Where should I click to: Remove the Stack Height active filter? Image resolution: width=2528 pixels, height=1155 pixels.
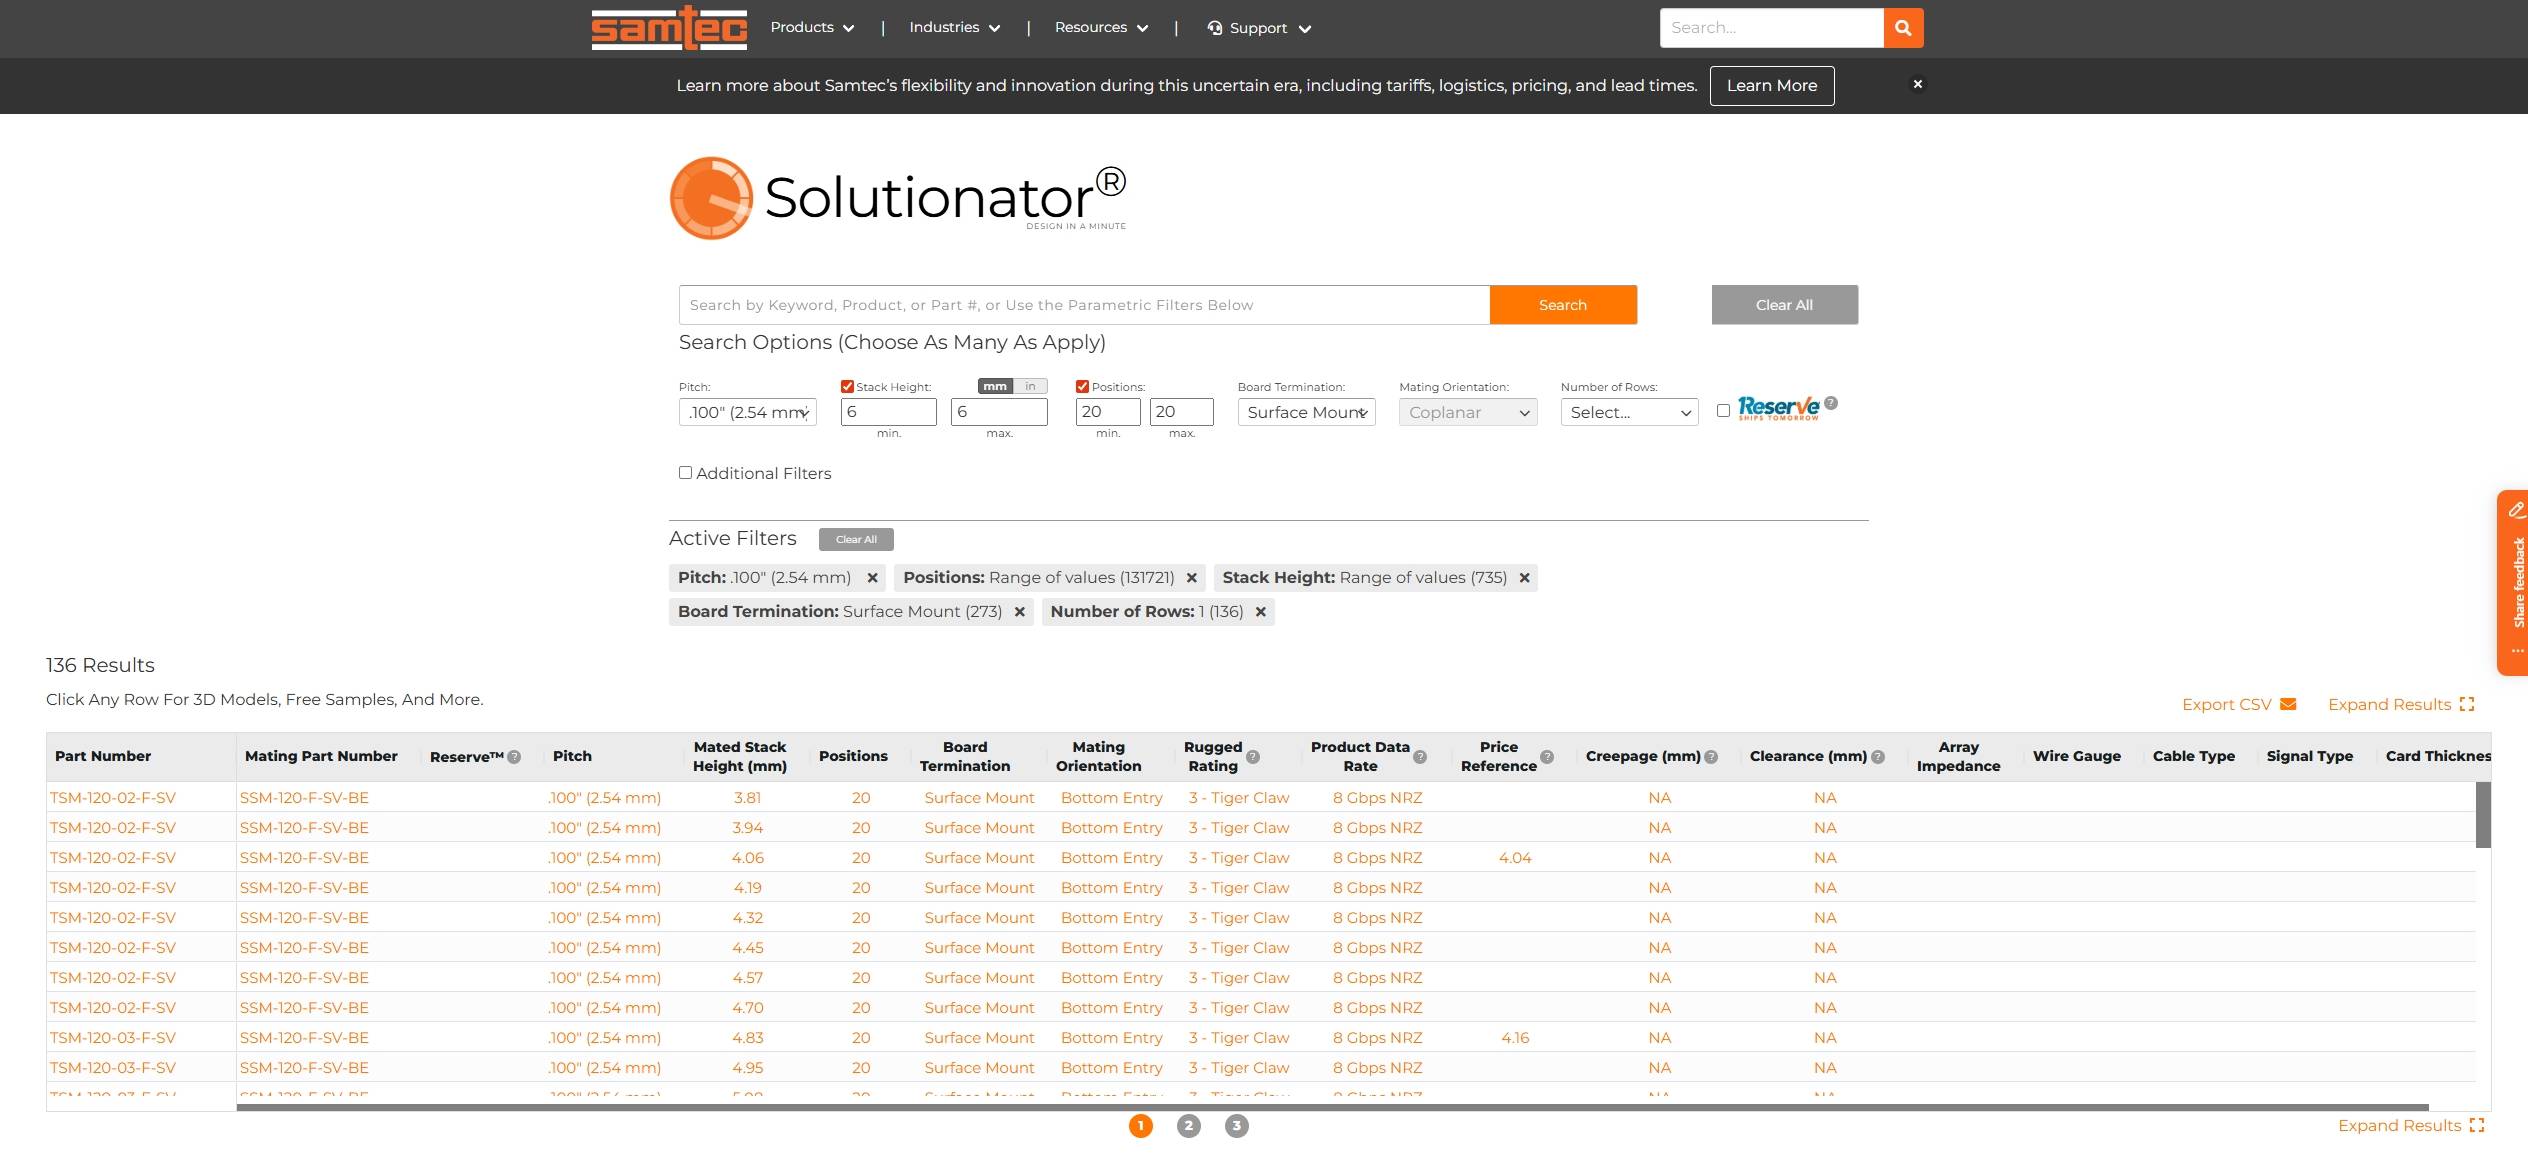tap(1524, 578)
